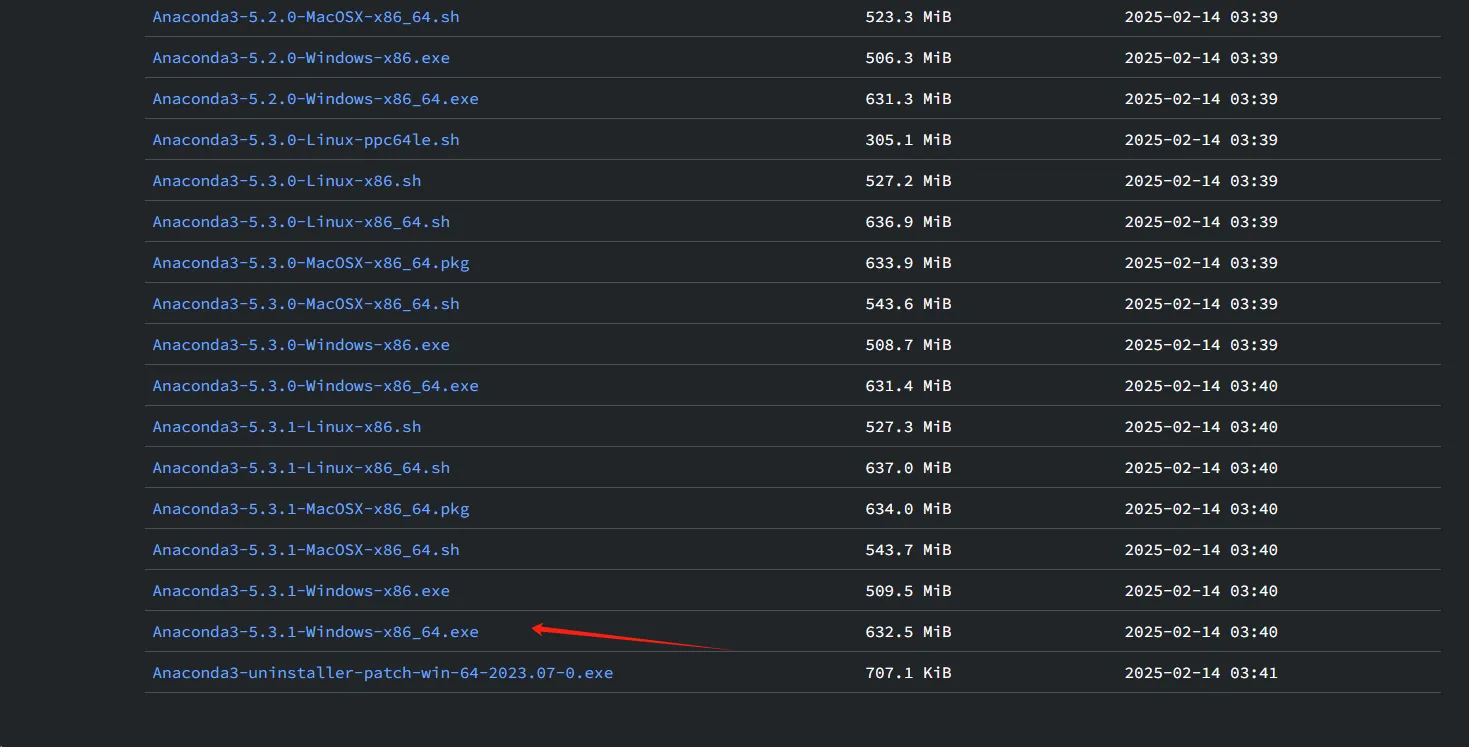1469x747 pixels.
Task: Click the 636.9 MiB size value
Action: (908, 222)
